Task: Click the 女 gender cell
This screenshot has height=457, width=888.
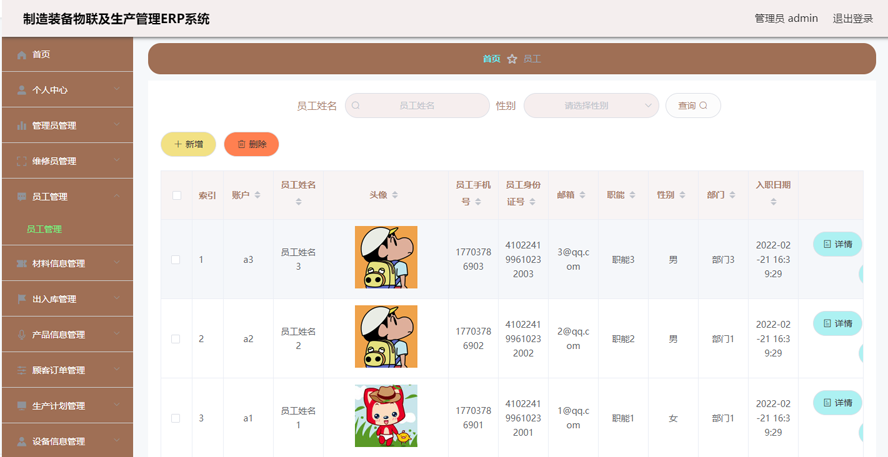Action: 673,418
